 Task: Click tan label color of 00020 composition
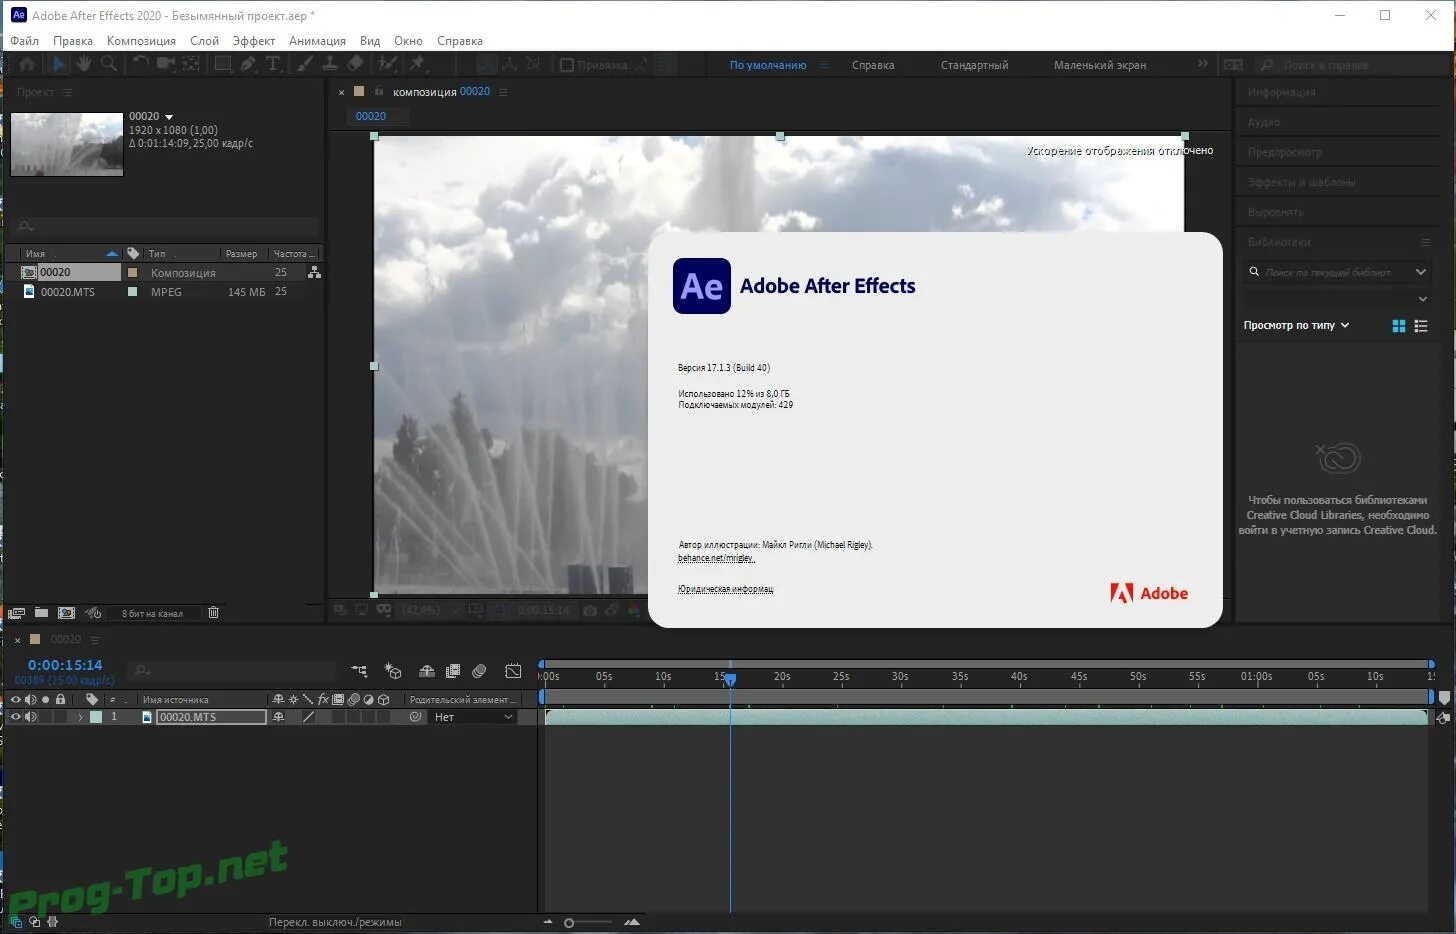[x=132, y=272]
